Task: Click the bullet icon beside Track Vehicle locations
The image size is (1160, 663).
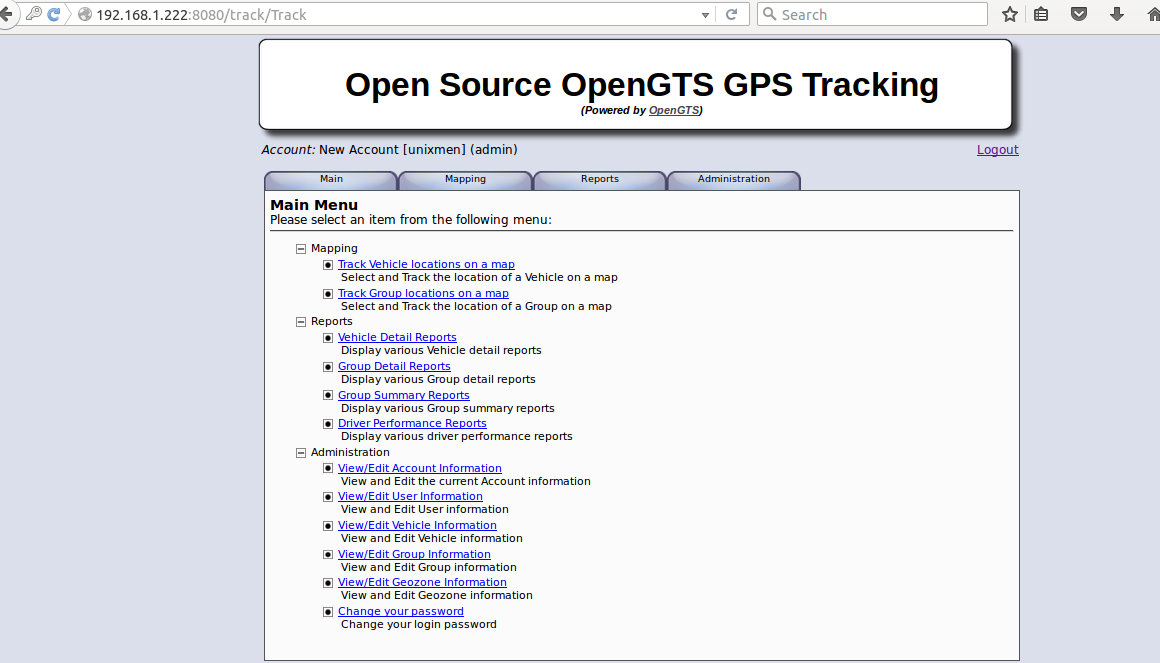Action: (x=328, y=265)
